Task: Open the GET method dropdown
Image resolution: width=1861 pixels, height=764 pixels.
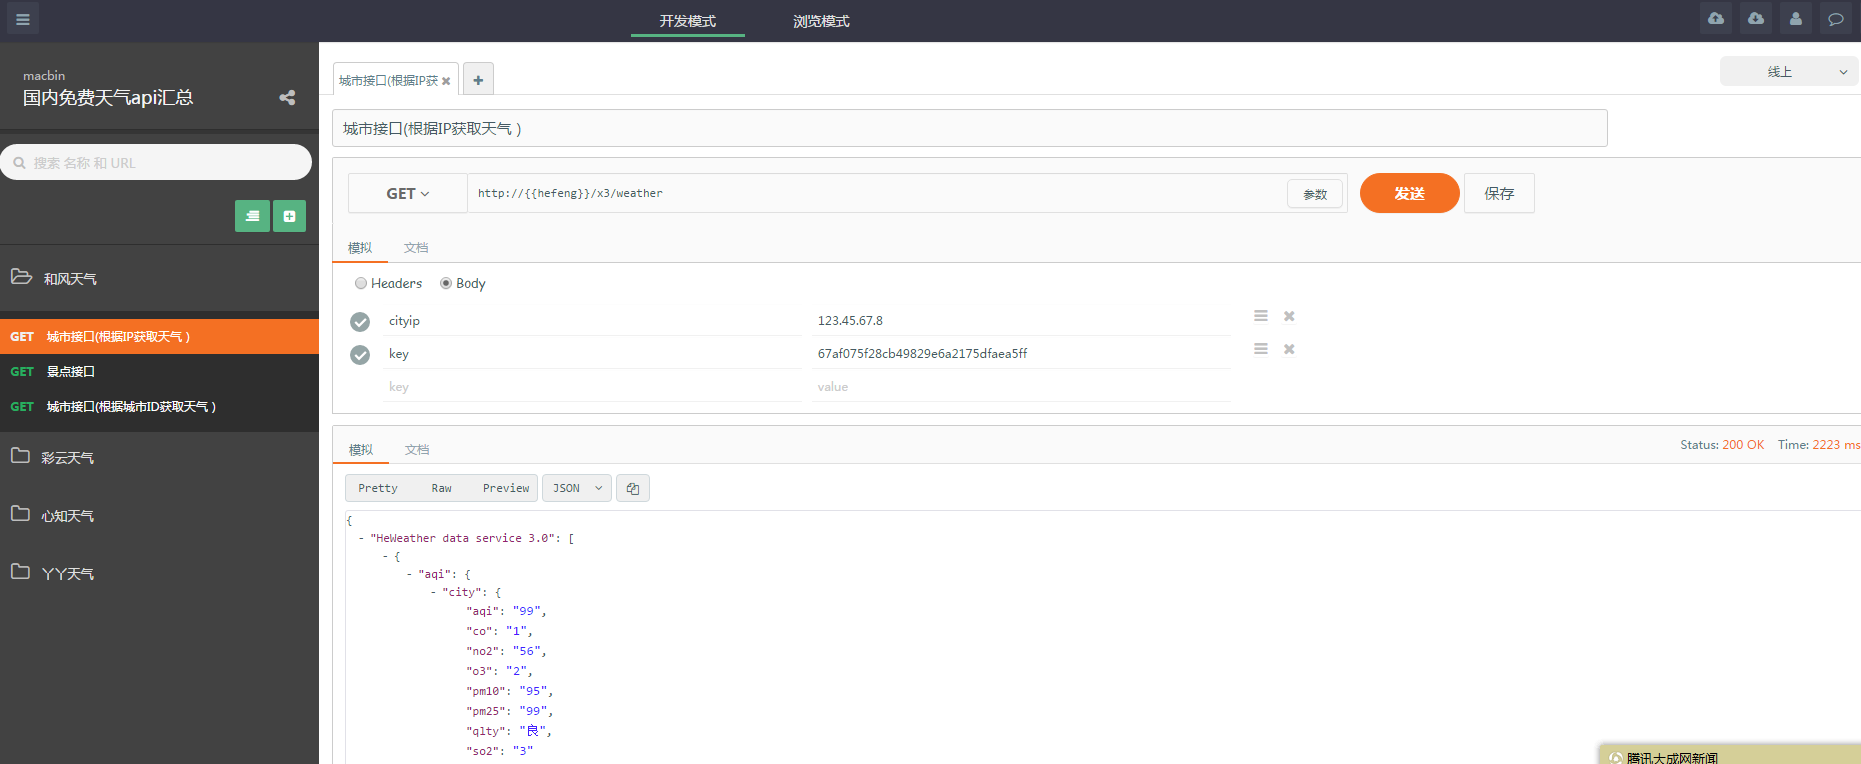Action: point(407,193)
